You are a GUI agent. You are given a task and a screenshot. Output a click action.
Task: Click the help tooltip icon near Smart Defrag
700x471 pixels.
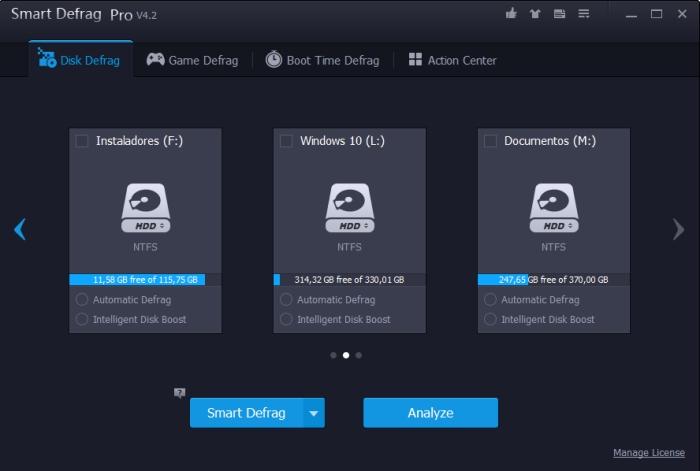[179, 393]
